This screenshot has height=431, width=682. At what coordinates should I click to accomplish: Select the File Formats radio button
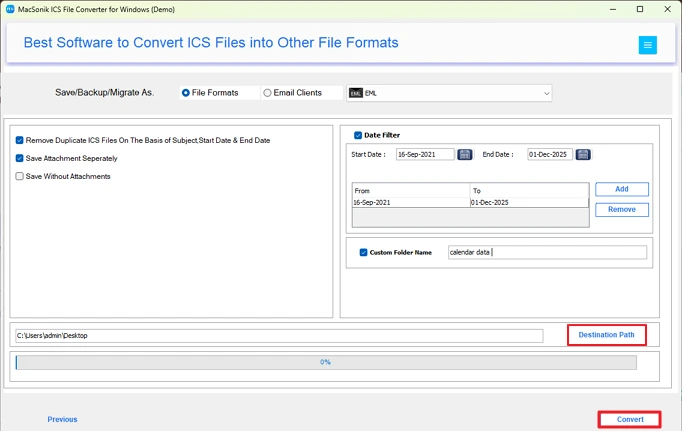(x=186, y=93)
